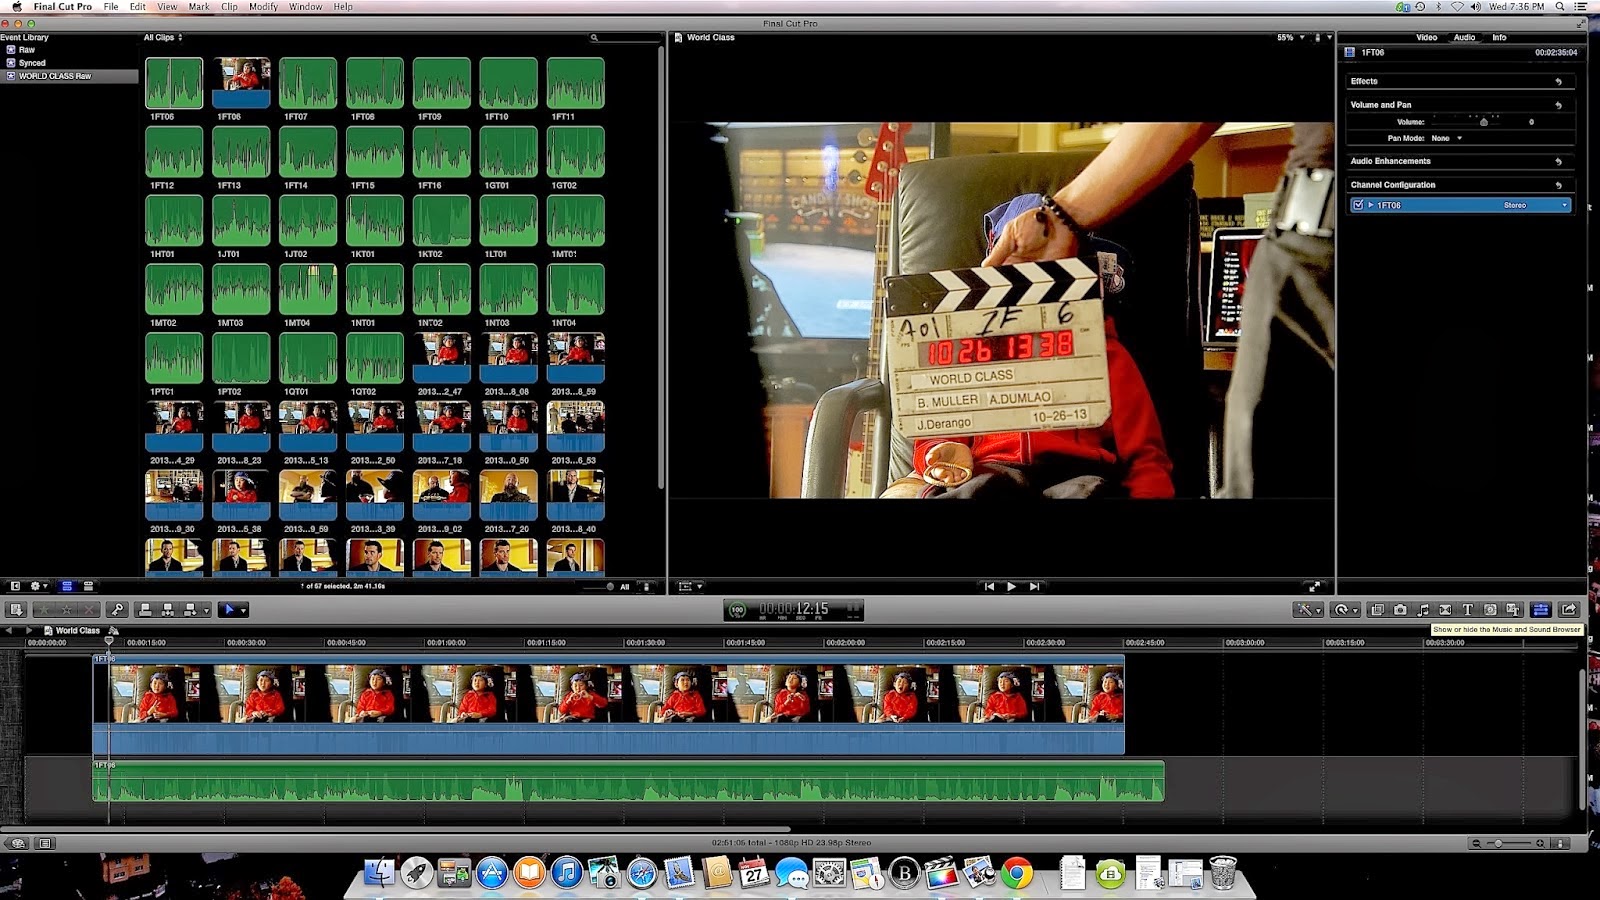Toggle the timeline skimming button beside World Class

[113, 630]
